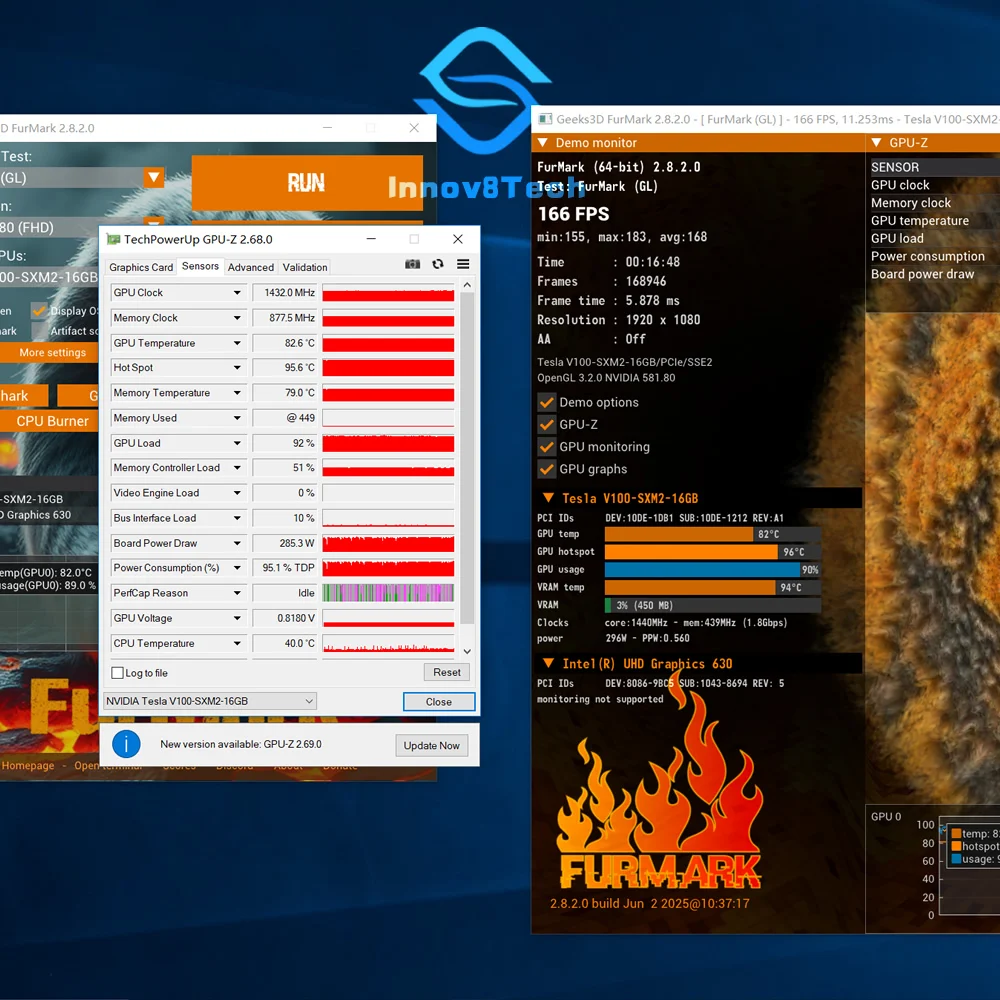Close the GPU-Z window with X
Image resolution: width=1000 pixels, height=1000 pixels.
[x=457, y=239]
